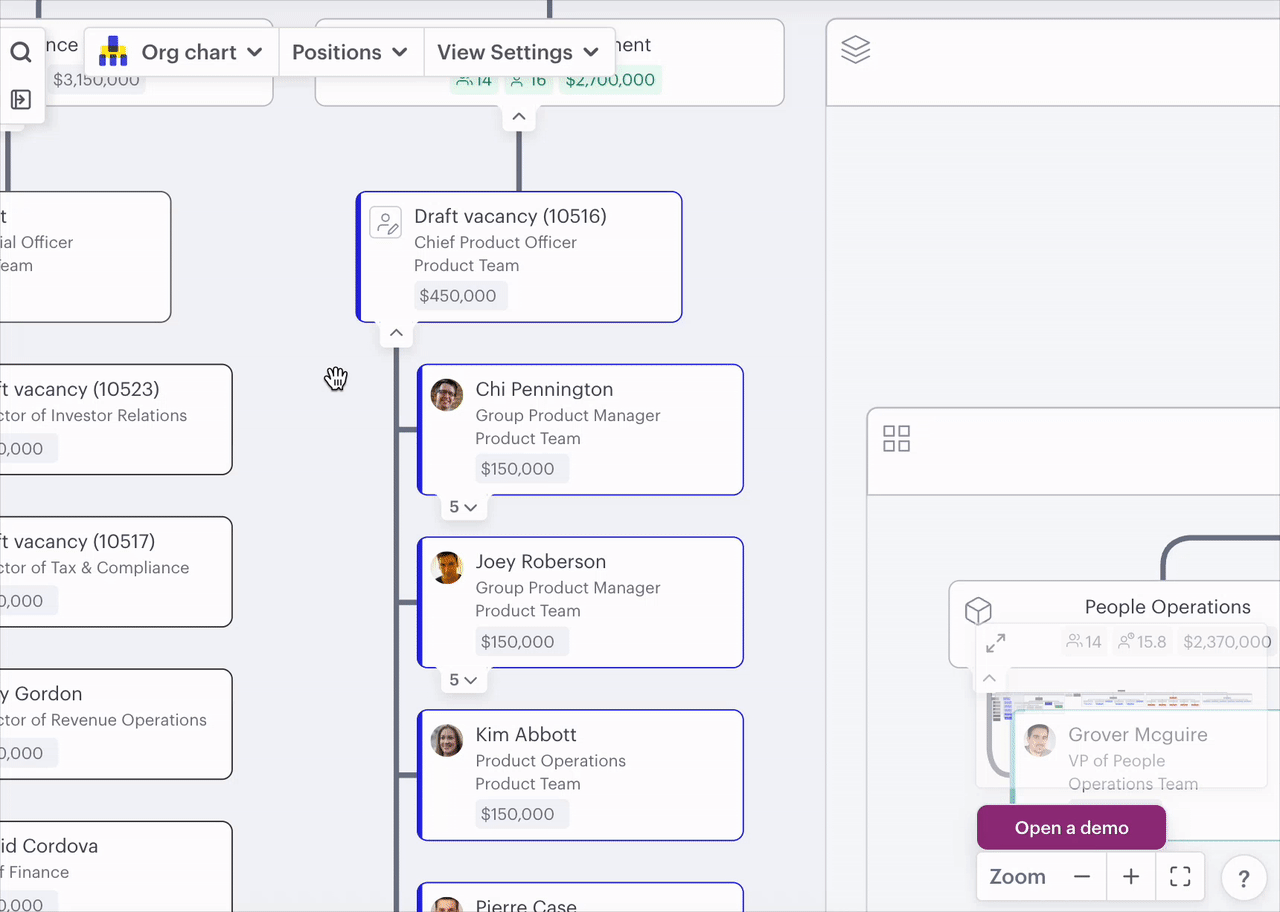Select the Draft vacancy (10517) name
This screenshot has width=1280, height=912.
(78, 542)
